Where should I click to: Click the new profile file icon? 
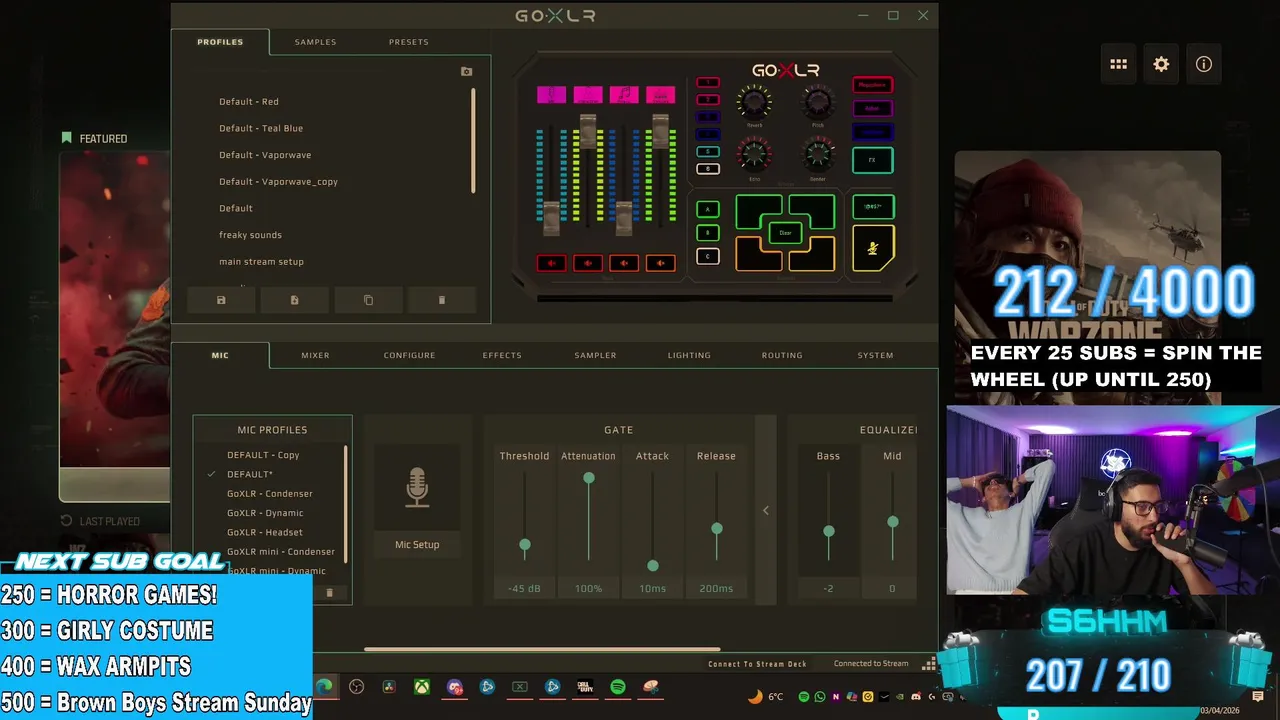point(294,300)
